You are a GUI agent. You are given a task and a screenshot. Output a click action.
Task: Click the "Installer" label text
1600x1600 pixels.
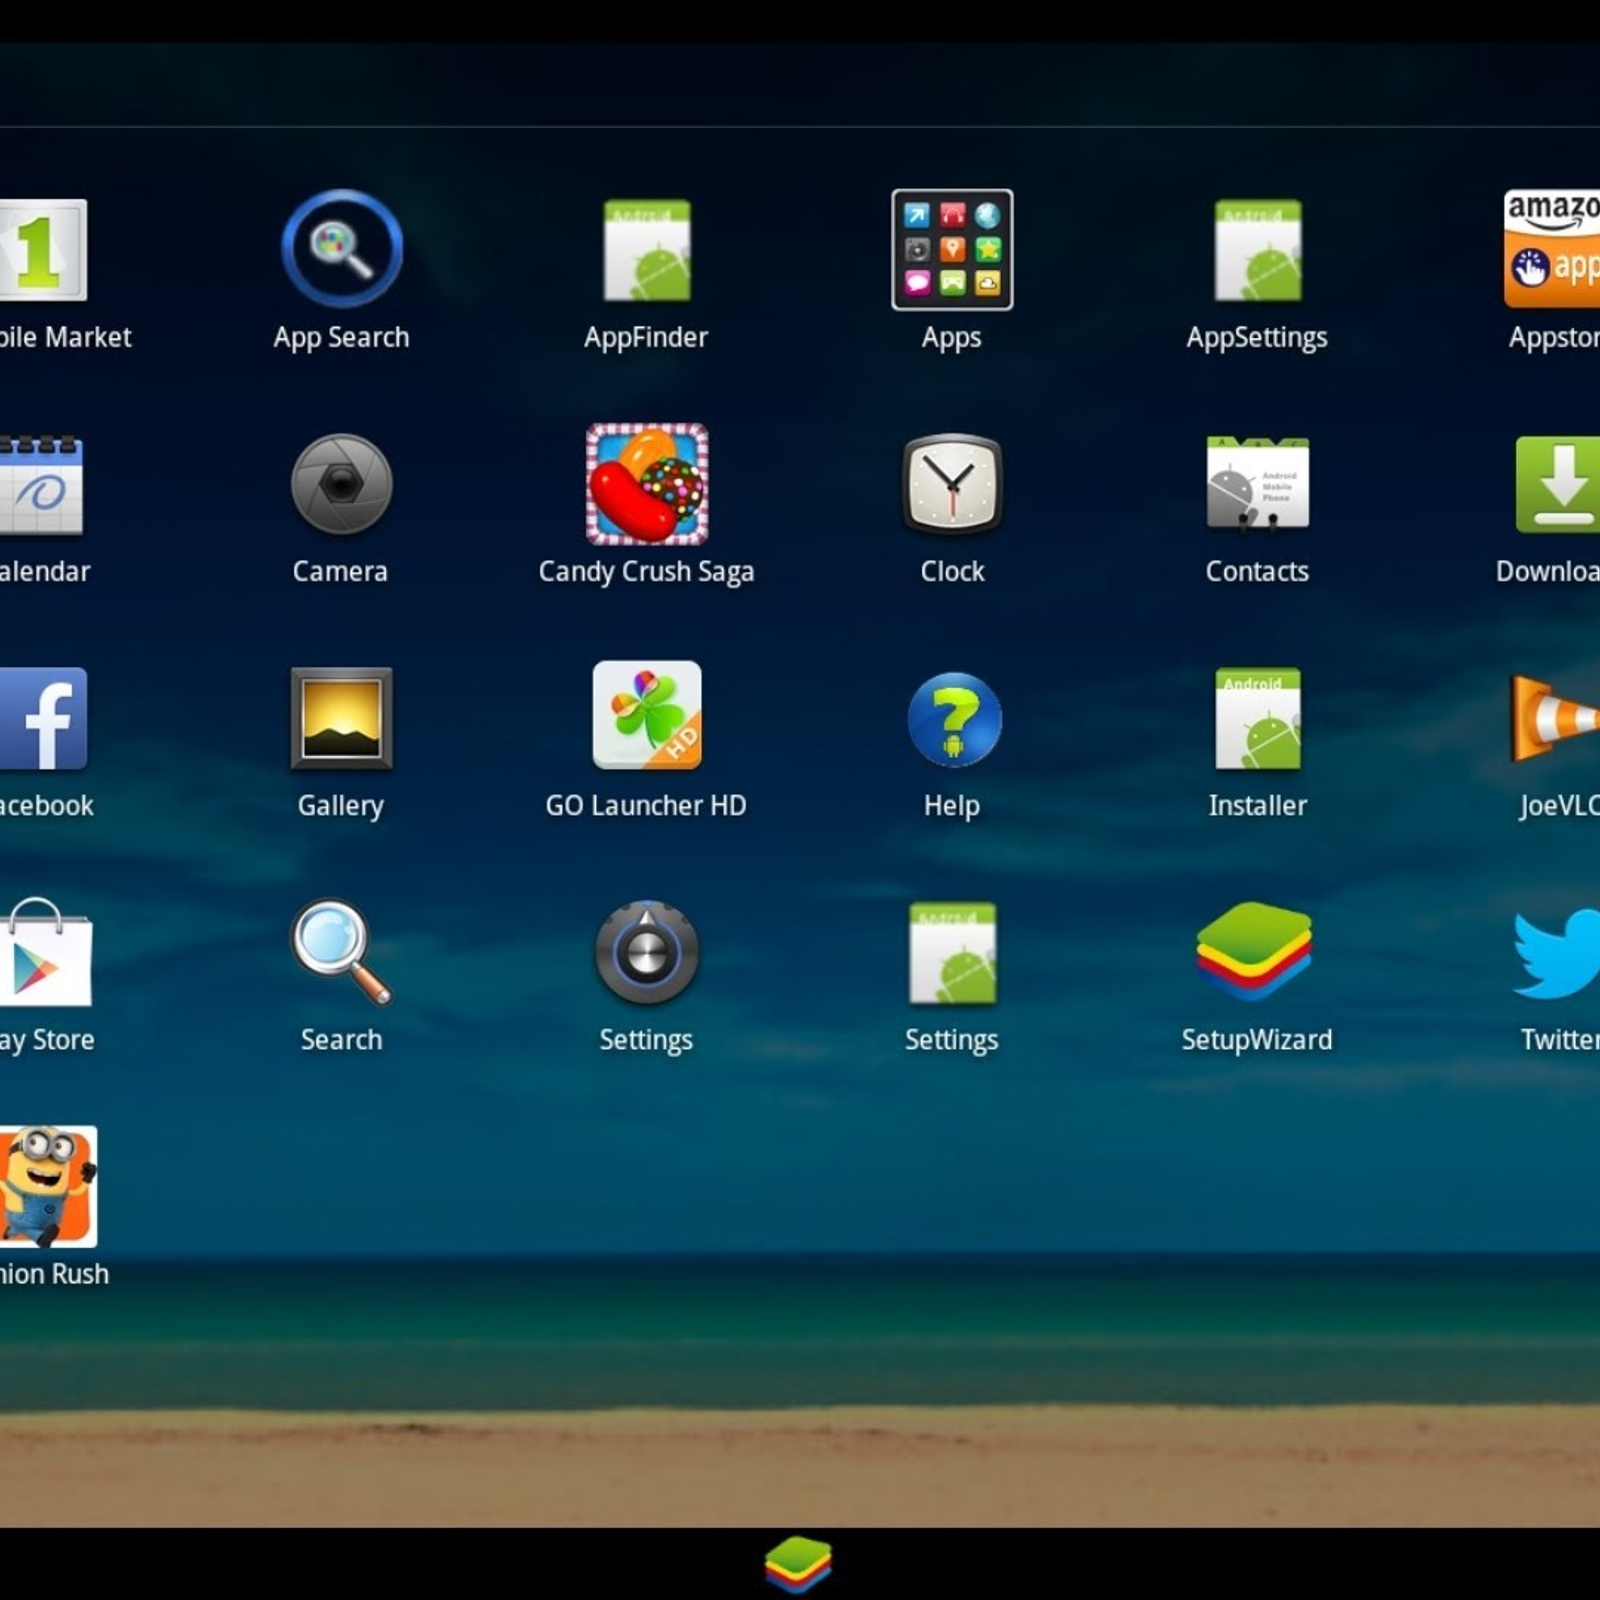[1257, 805]
